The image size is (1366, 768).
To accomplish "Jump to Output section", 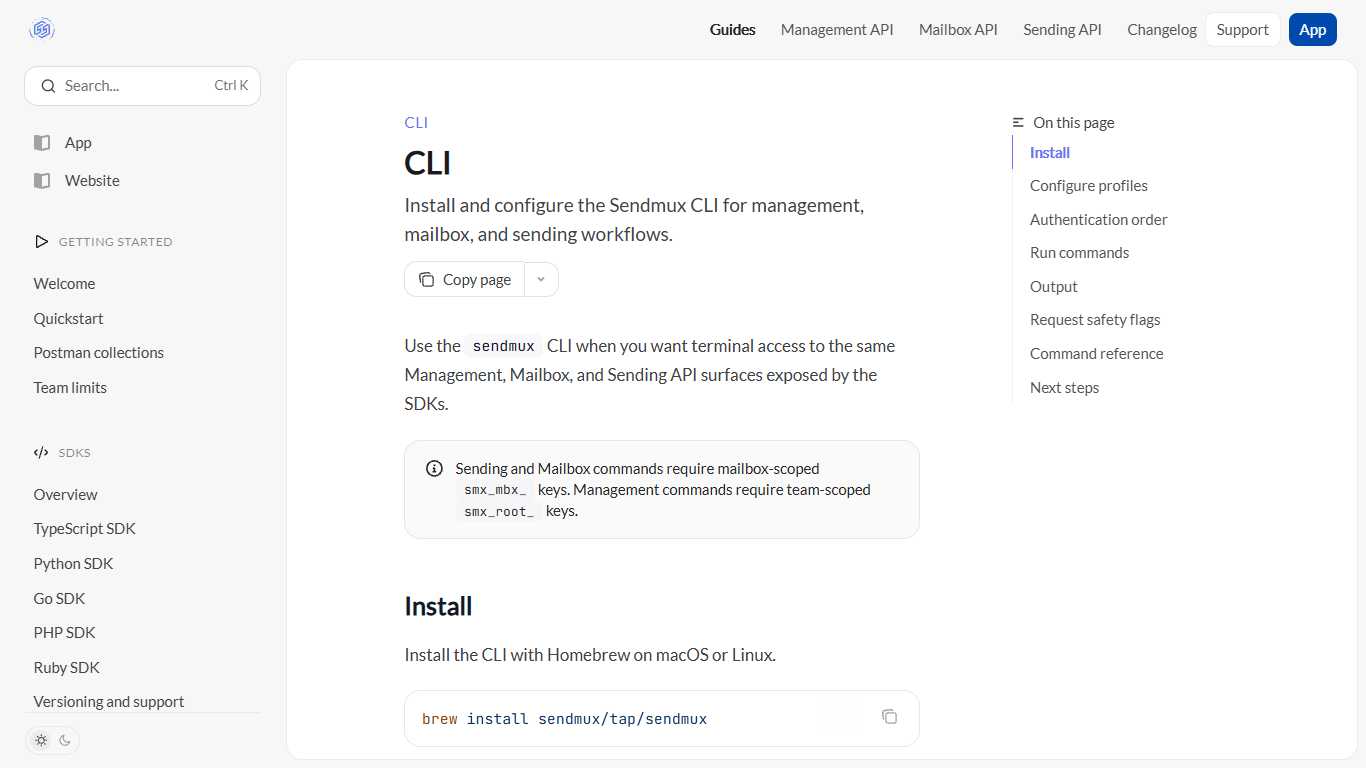I will [1054, 287].
